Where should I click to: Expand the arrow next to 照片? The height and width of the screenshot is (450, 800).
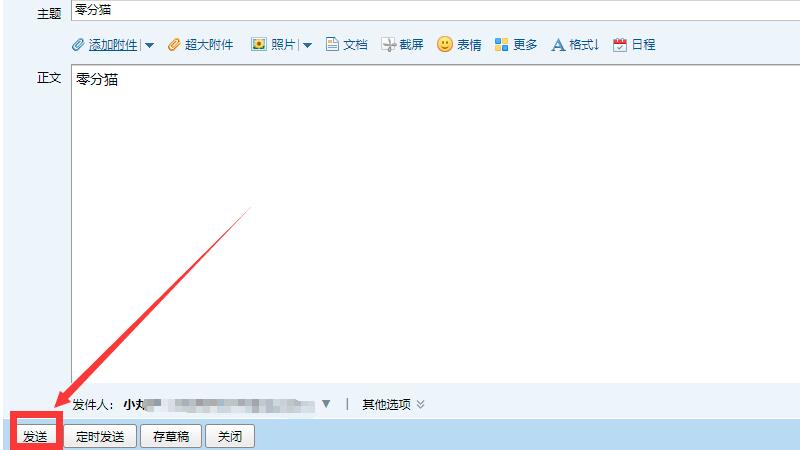pyautogui.click(x=307, y=45)
